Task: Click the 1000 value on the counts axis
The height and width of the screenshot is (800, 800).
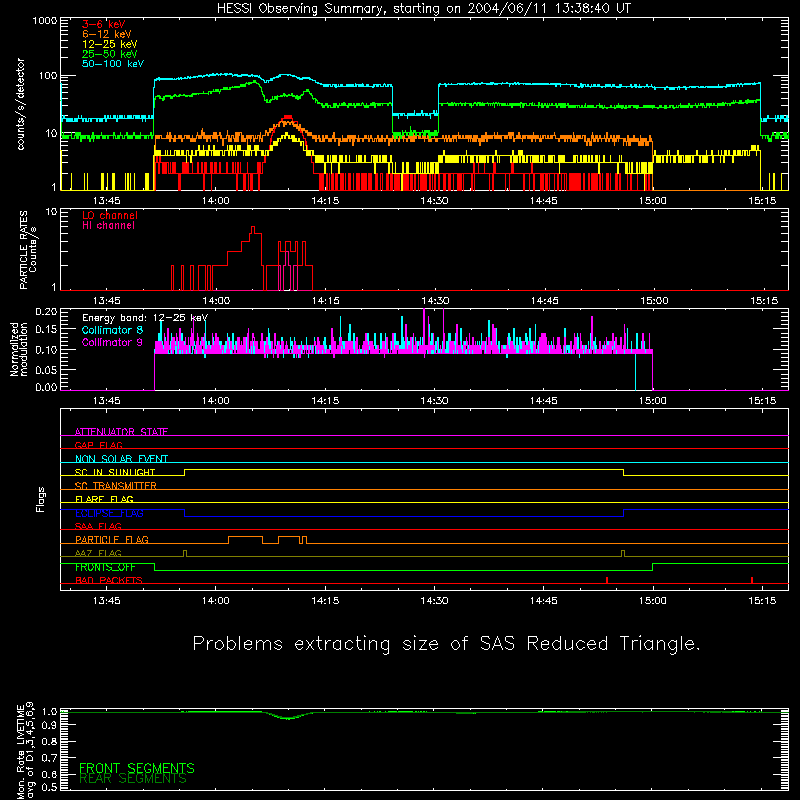Action: (44, 21)
